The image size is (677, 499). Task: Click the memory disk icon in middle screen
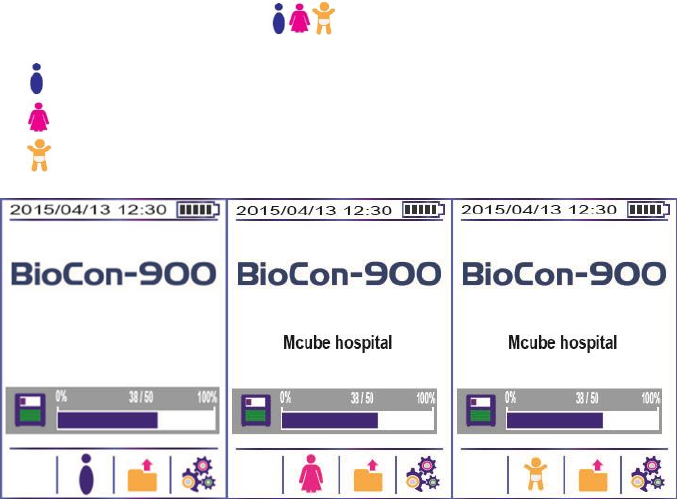click(256, 411)
